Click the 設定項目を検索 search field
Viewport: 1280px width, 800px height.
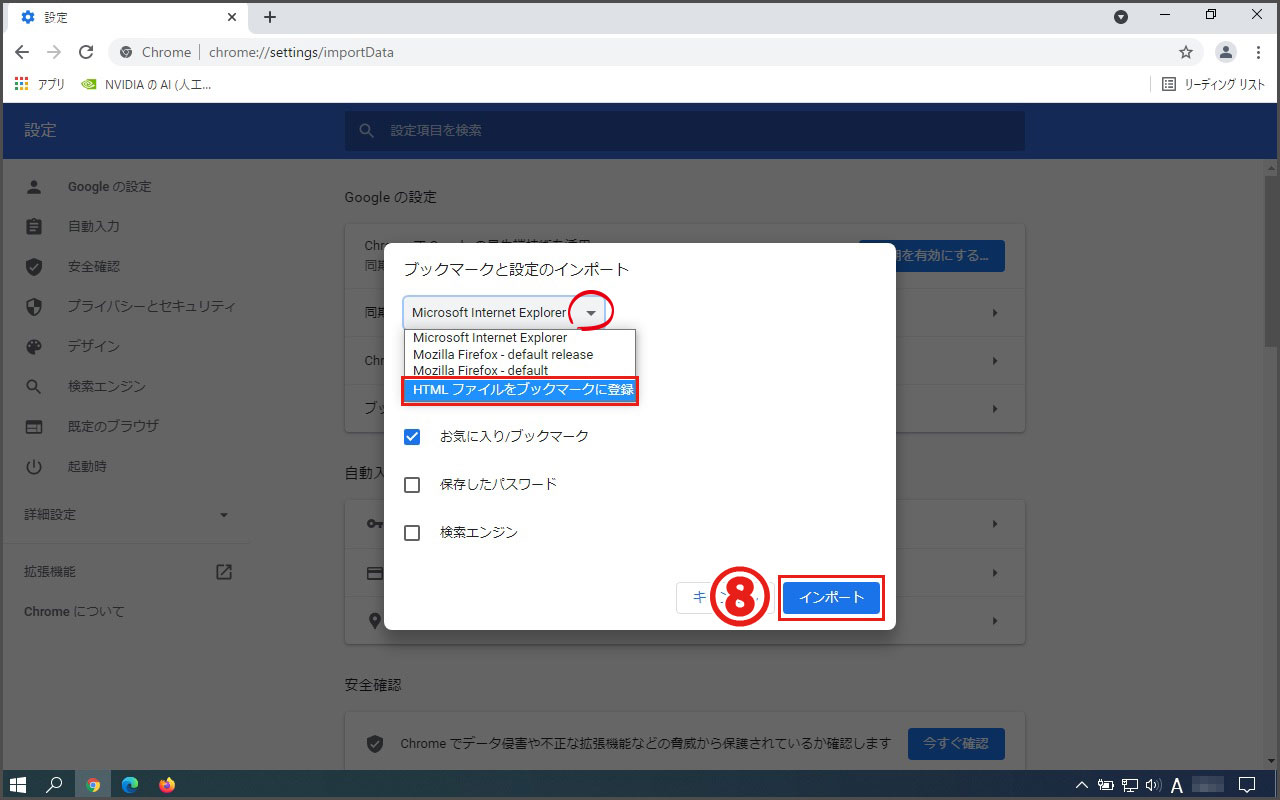pos(685,130)
